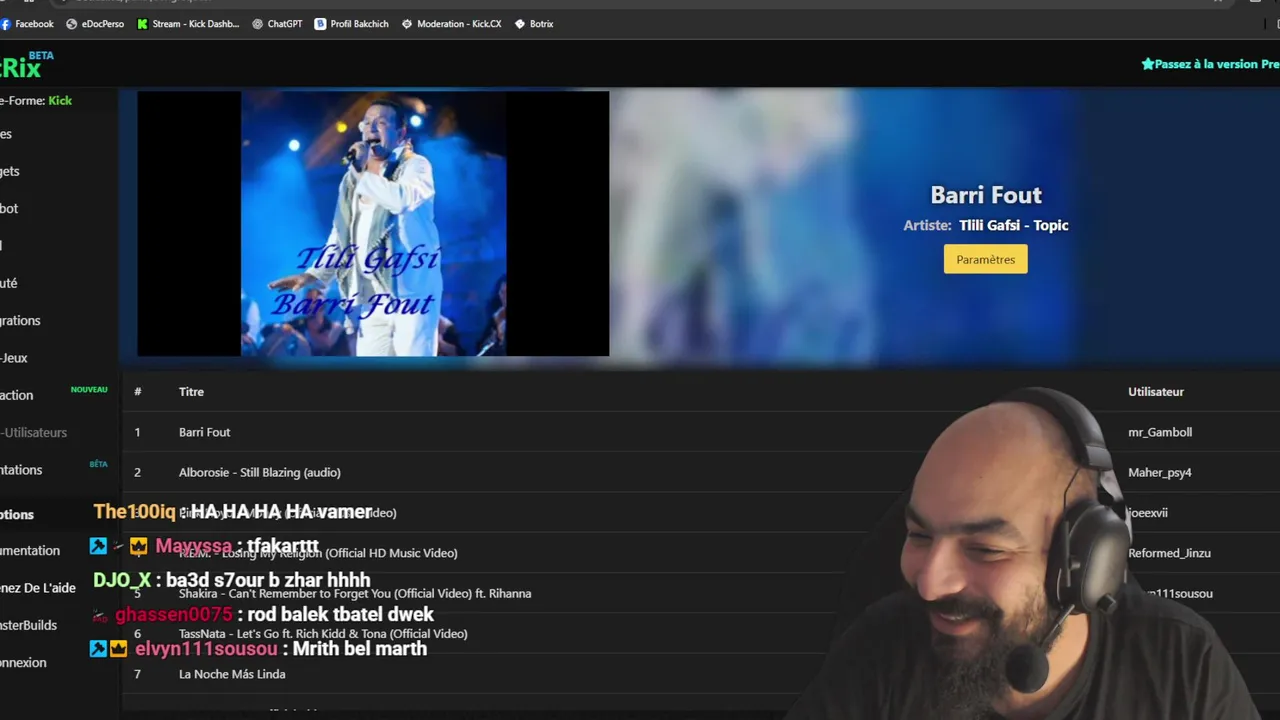
Task: Open the sidebar item ending in 'nnexion'
Action: click(23, 662)
